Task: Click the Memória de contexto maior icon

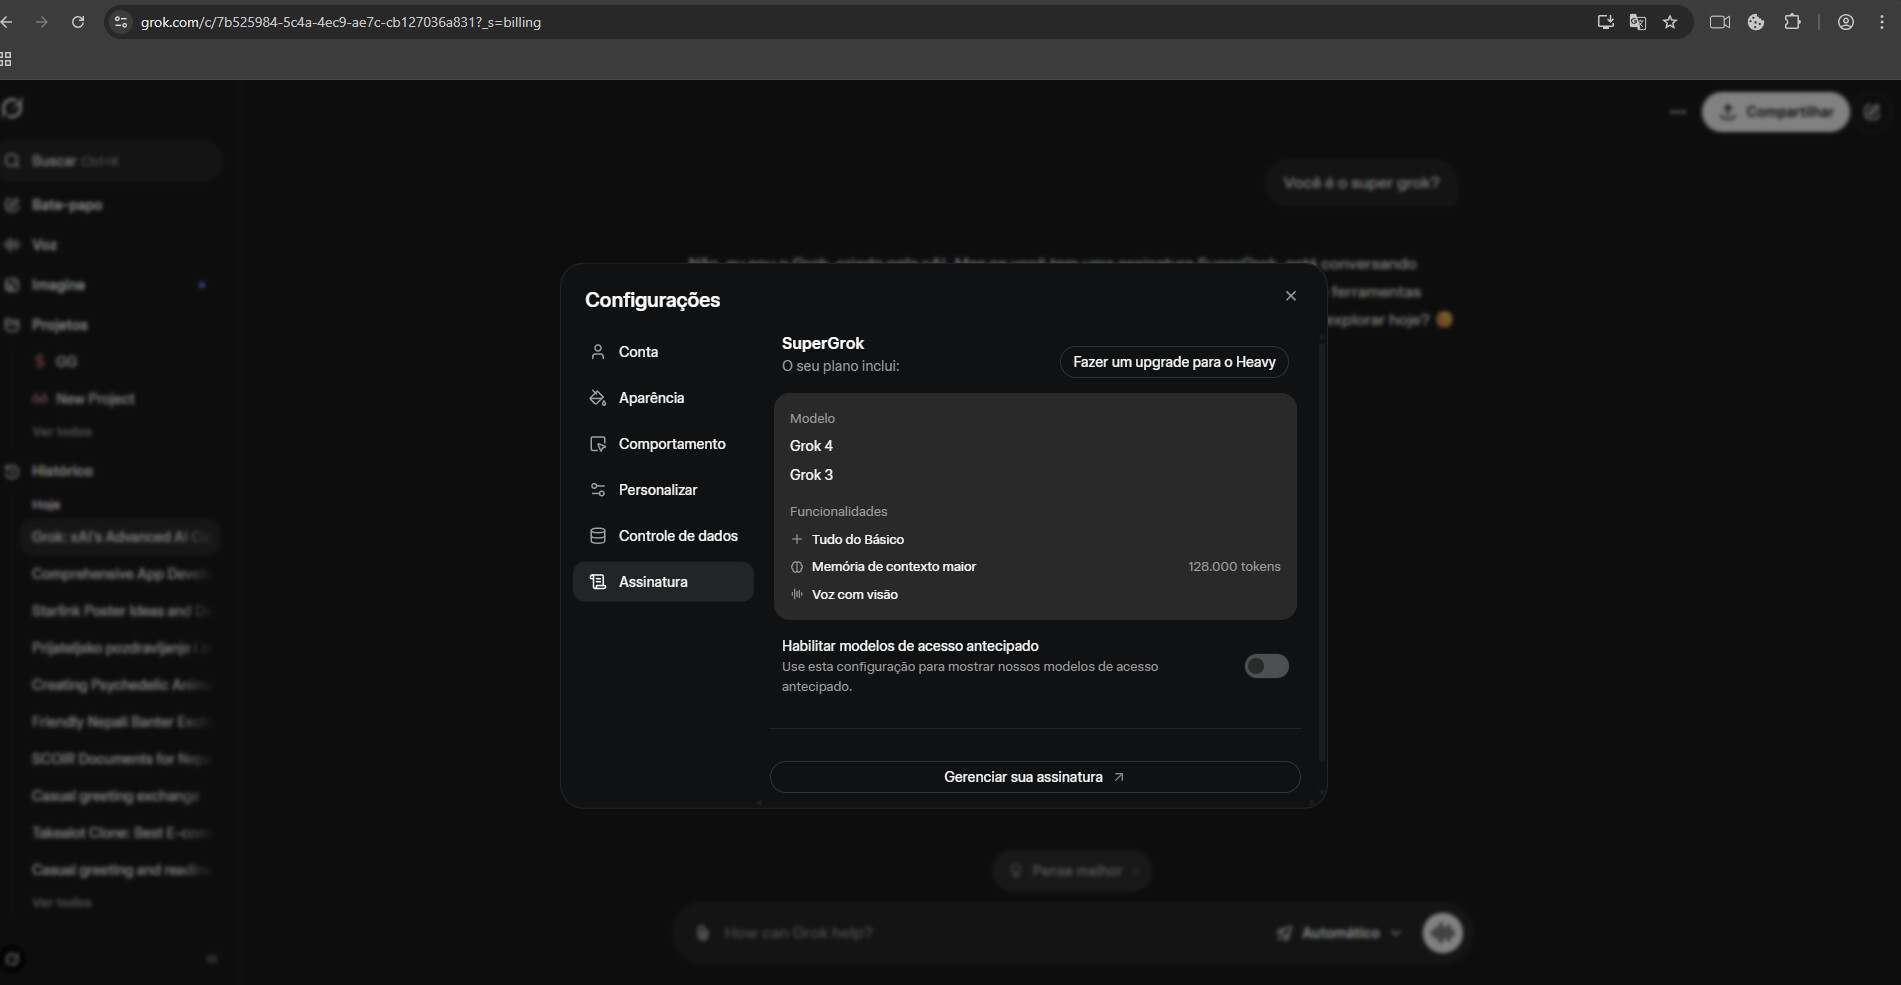Action: [x=797, y=567]
